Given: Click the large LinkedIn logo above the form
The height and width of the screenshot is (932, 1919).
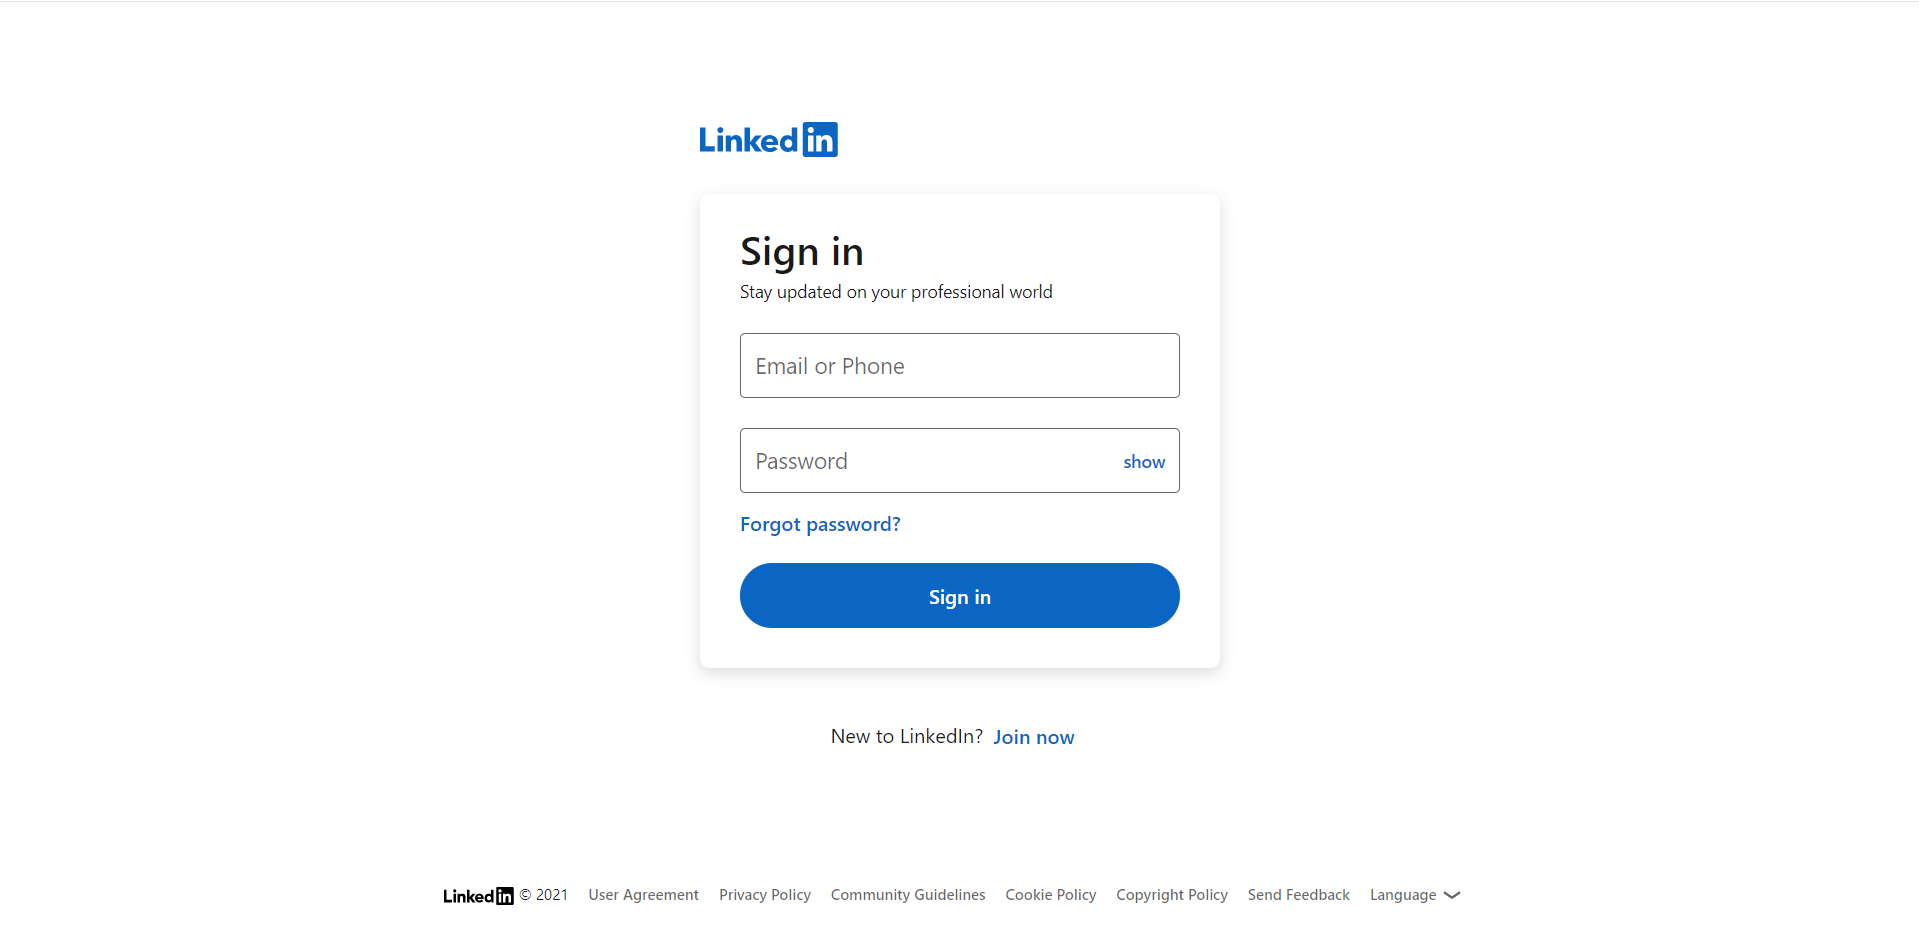Looking at the screenshot, I should tap(768, 140).
